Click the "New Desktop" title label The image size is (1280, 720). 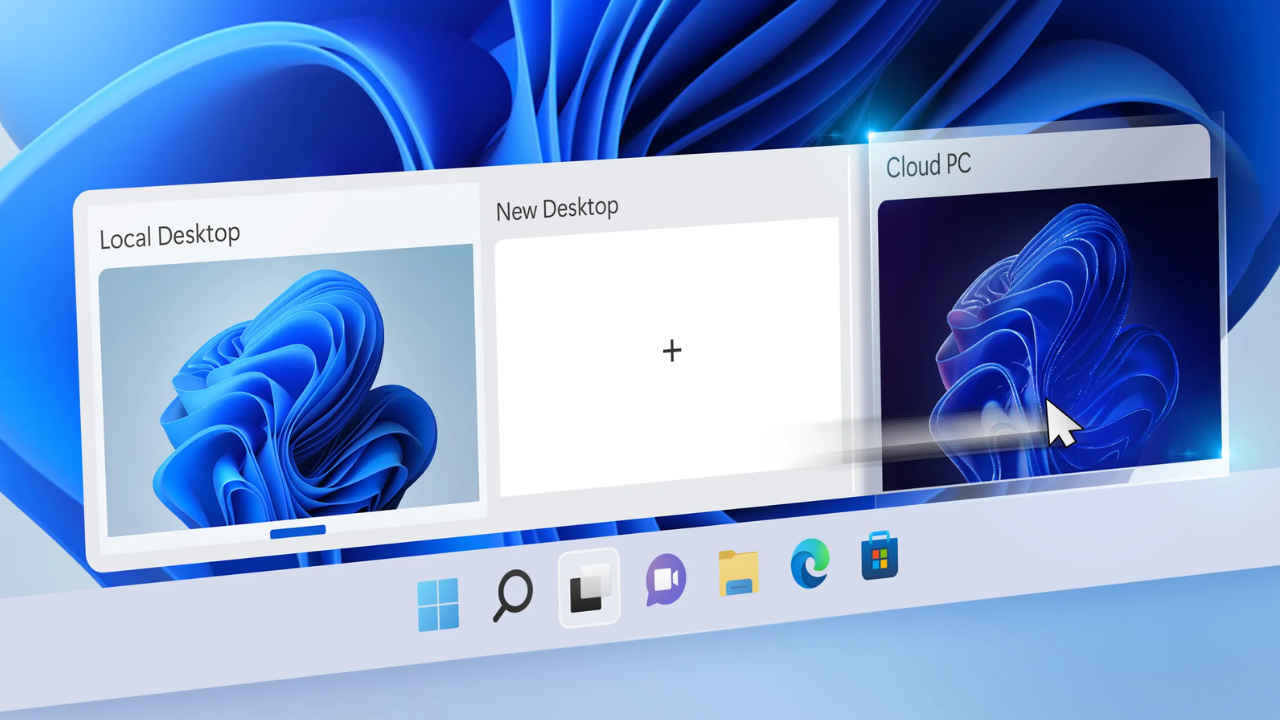click(x=557, y=209)
